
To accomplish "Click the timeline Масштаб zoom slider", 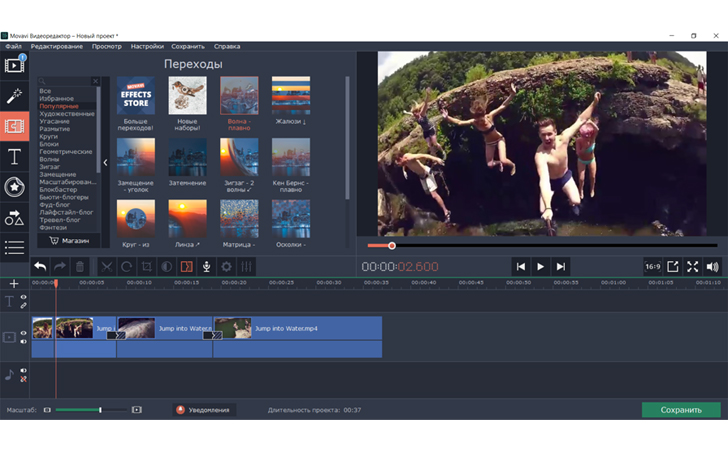I will (90, 410).
